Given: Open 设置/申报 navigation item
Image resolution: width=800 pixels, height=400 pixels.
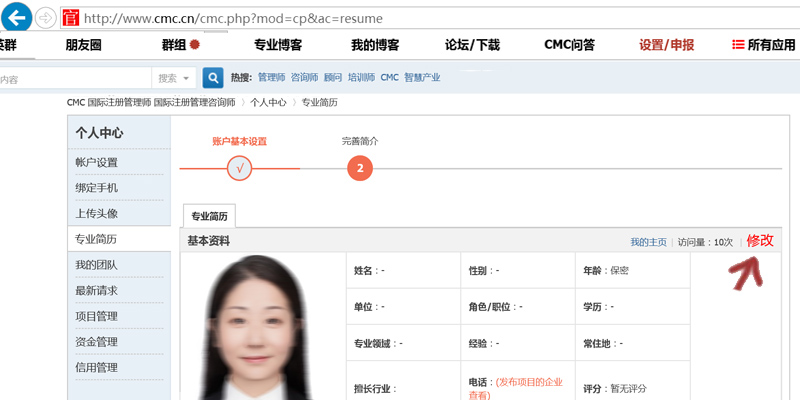Looking at the screenshot, I should pyautogui.click(x=667, y=45).
